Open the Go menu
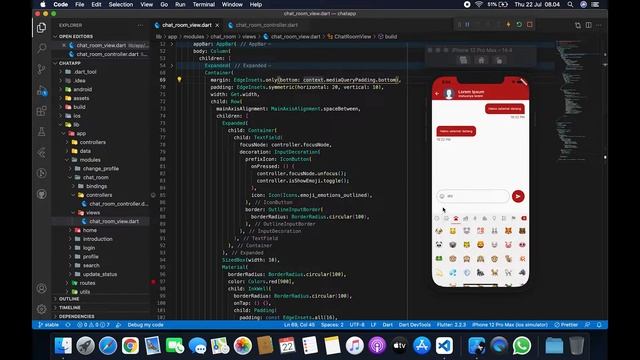This screenshot has height=360, width=640. click(164, 4)
